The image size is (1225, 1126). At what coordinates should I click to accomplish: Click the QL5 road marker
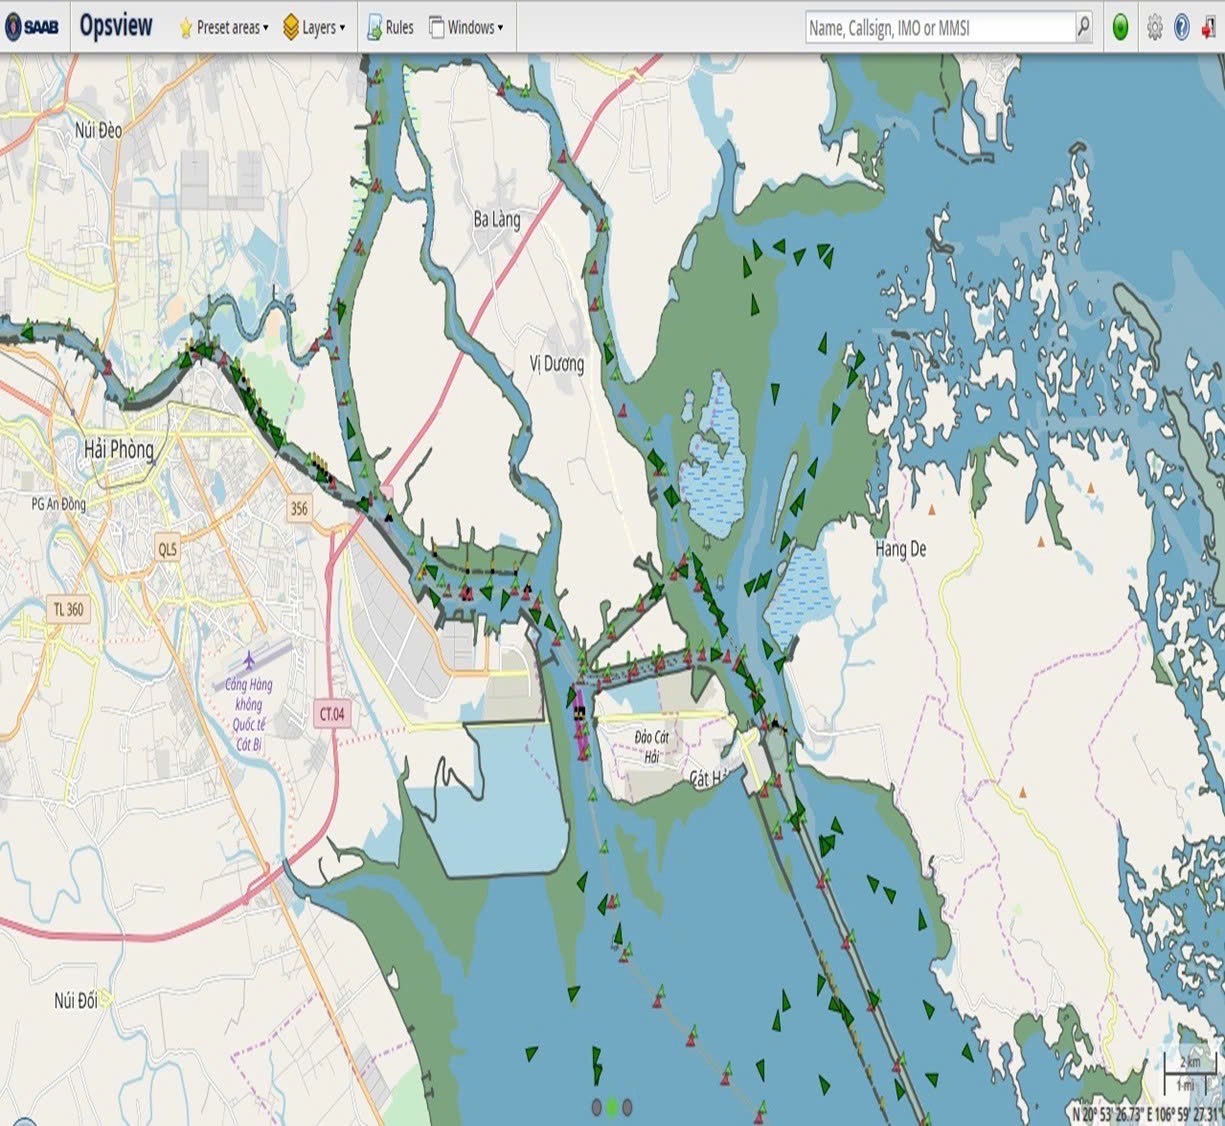(x=167, y=548)
